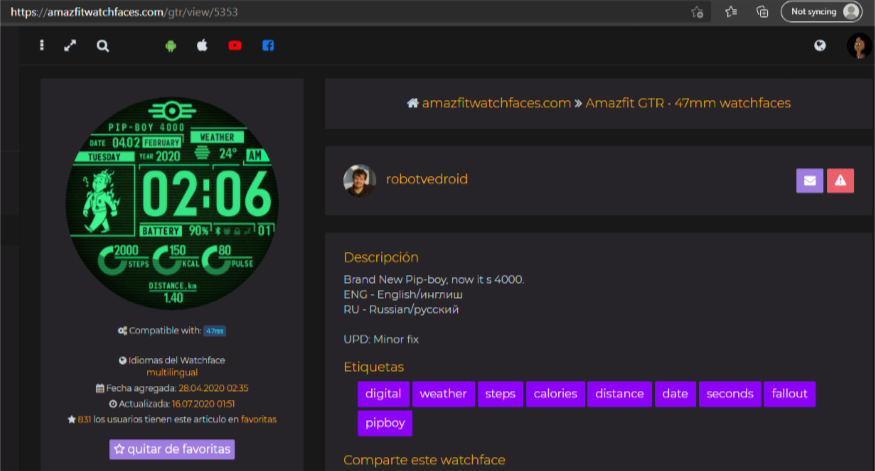Viewport: 875px width, 471px height.
Task: Select the seconds tag
Action: tap(730, 394)
